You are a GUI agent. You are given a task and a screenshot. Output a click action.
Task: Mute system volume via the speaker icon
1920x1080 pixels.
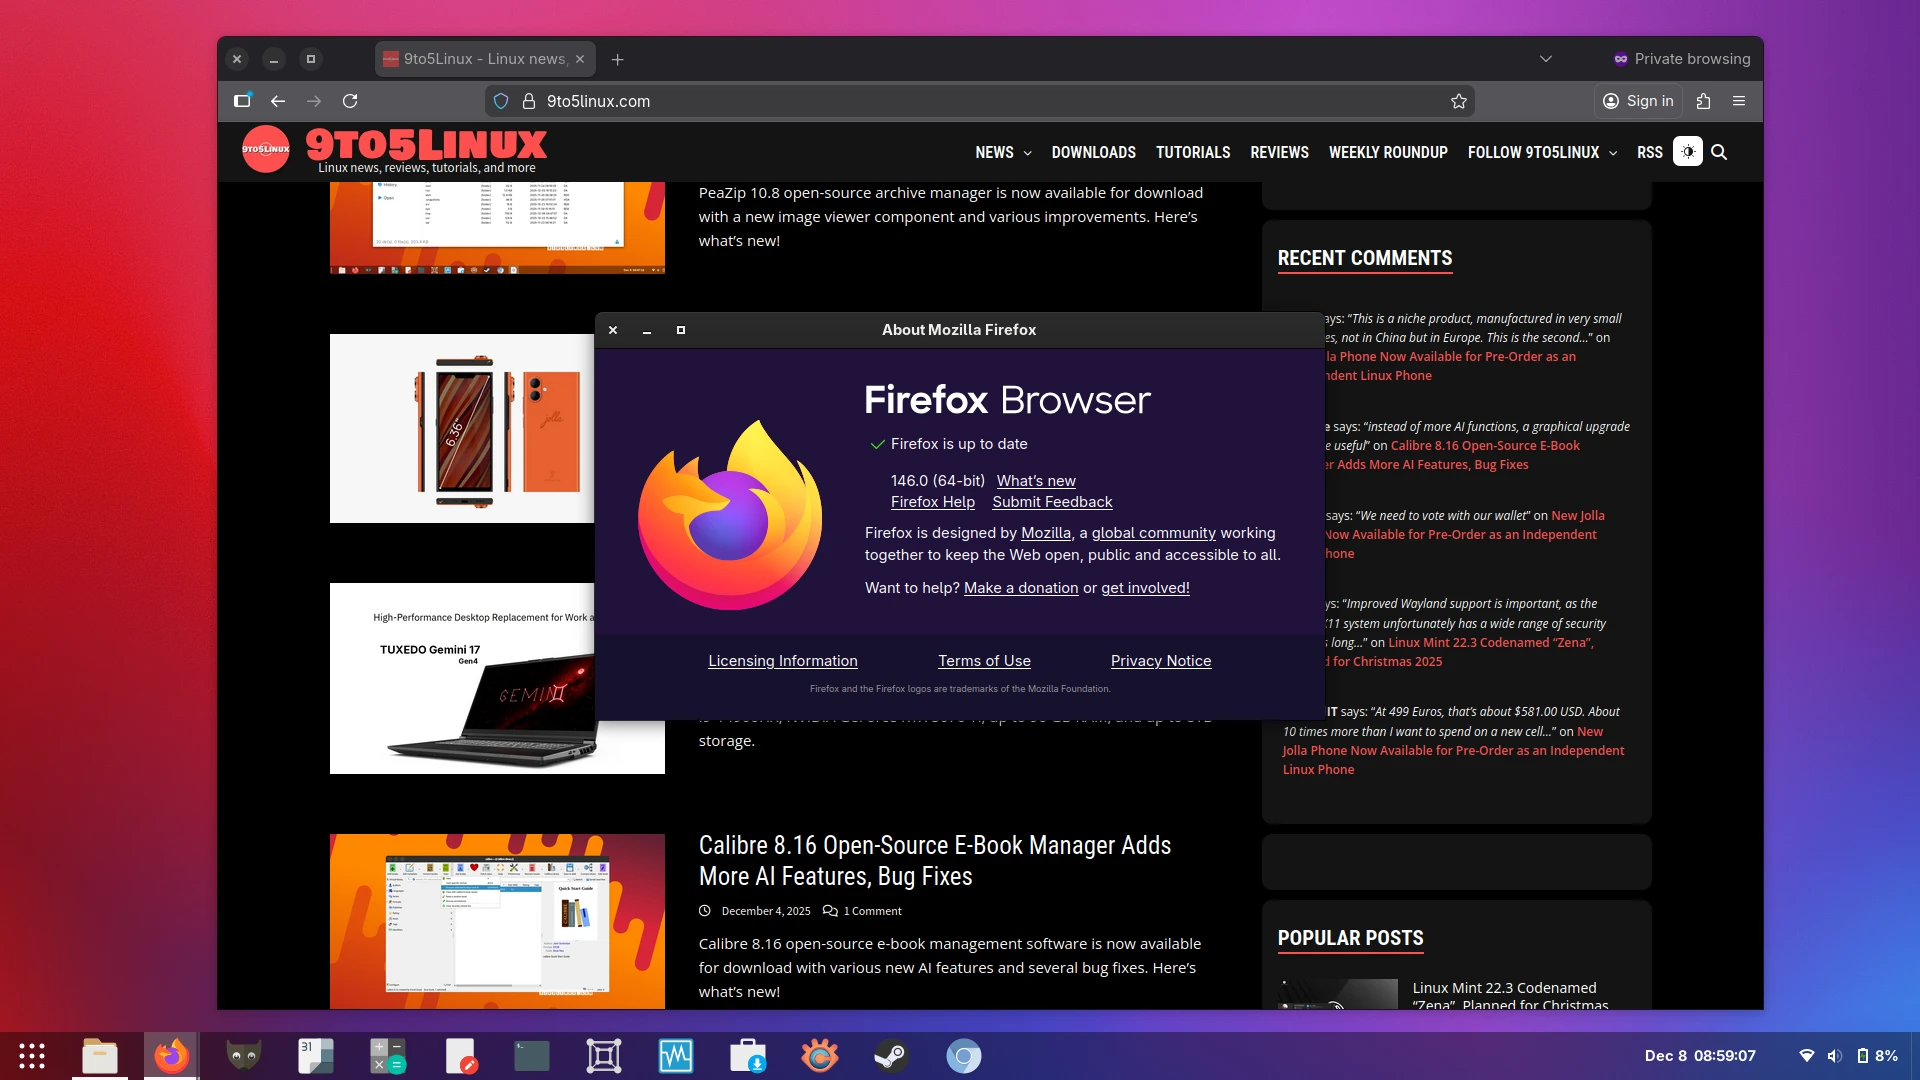(x=1834, y=1055)
